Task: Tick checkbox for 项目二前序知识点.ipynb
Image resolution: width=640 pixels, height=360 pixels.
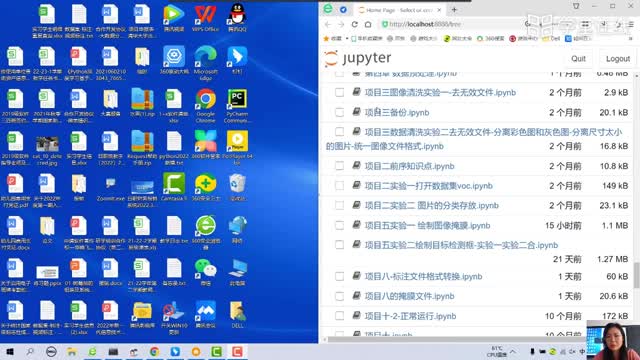Action: tap(339, 166)
